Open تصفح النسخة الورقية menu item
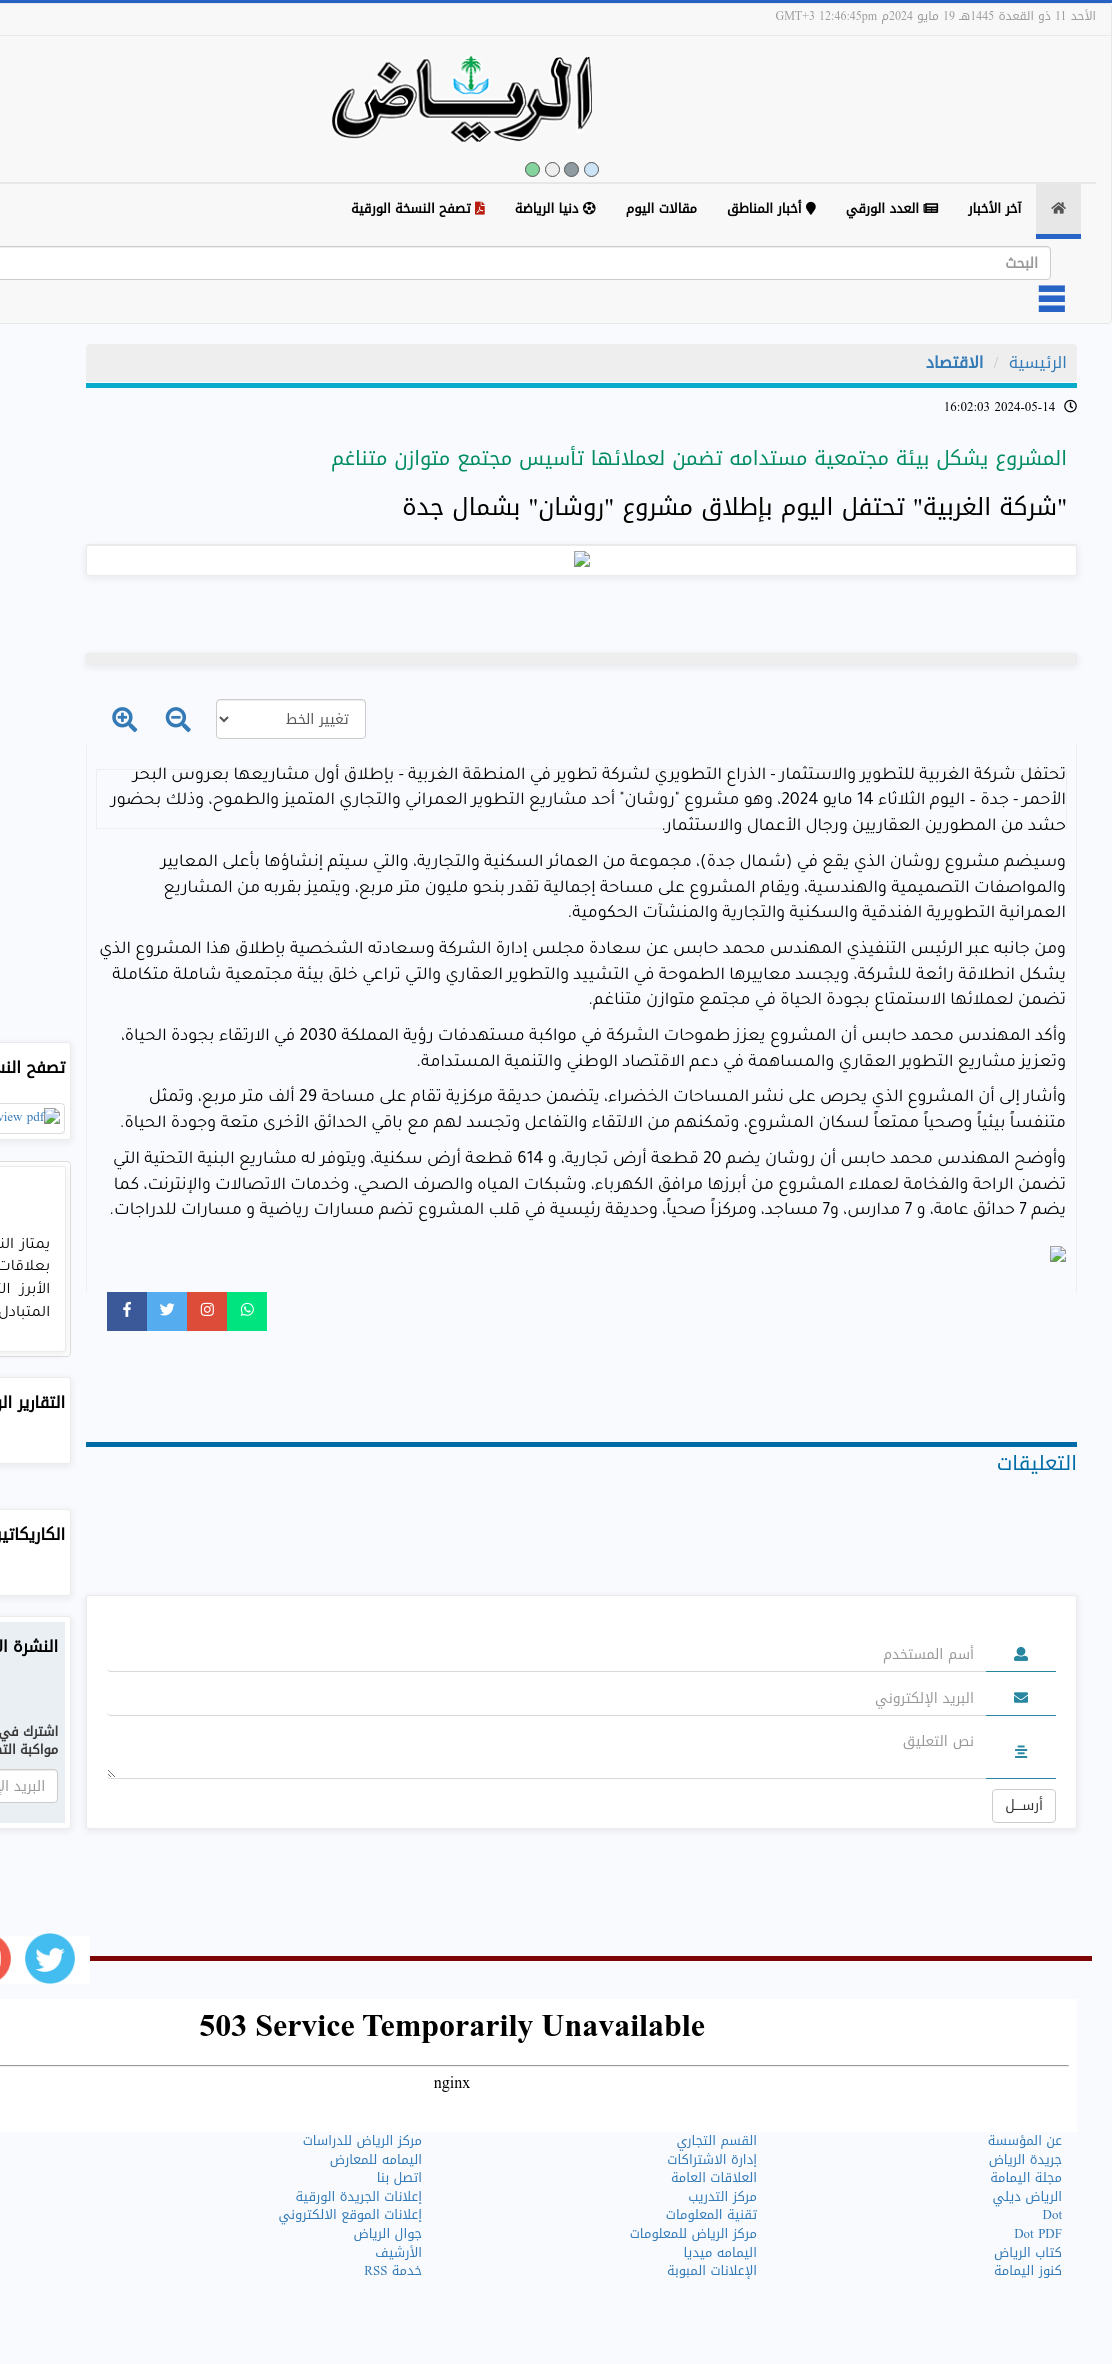Screen dimensions: 1112x2364 point(418,208)
